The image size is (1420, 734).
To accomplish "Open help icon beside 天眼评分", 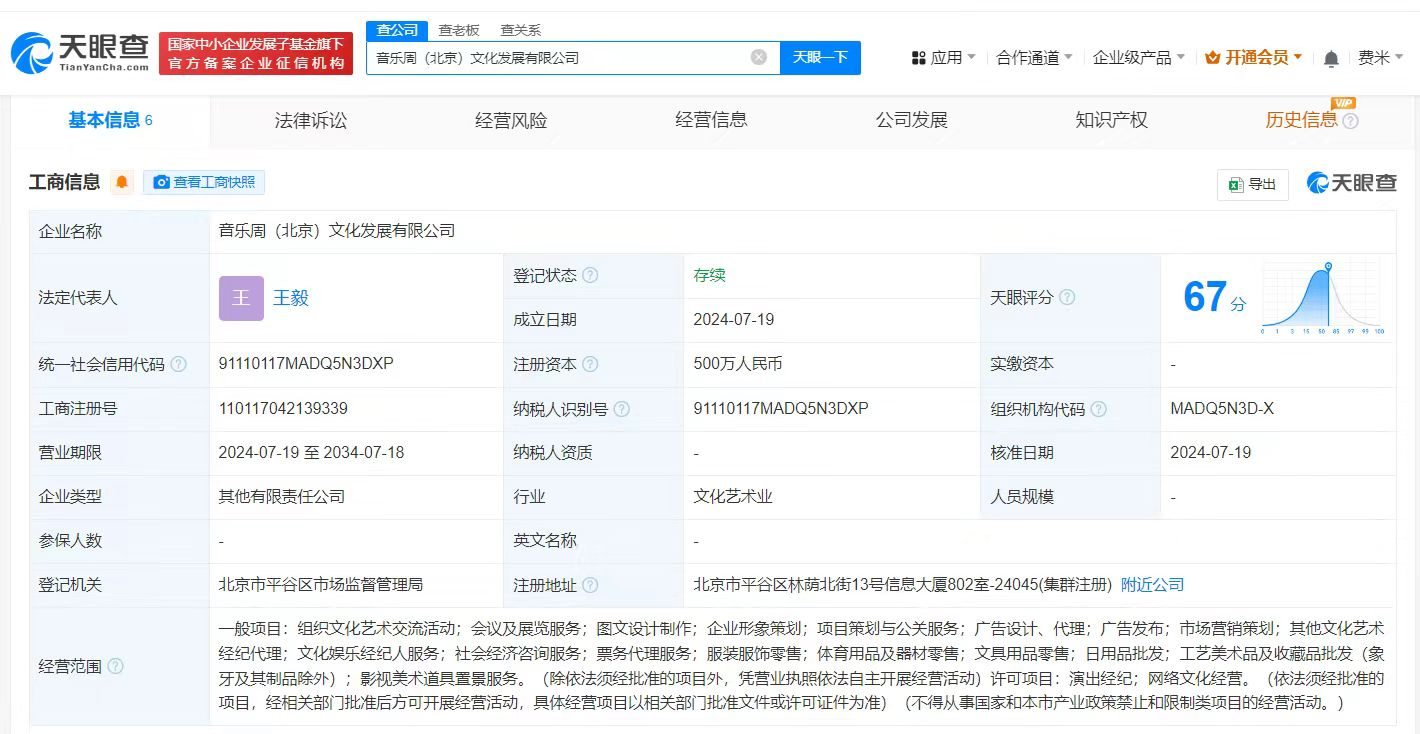I will tap(1069, 298).
